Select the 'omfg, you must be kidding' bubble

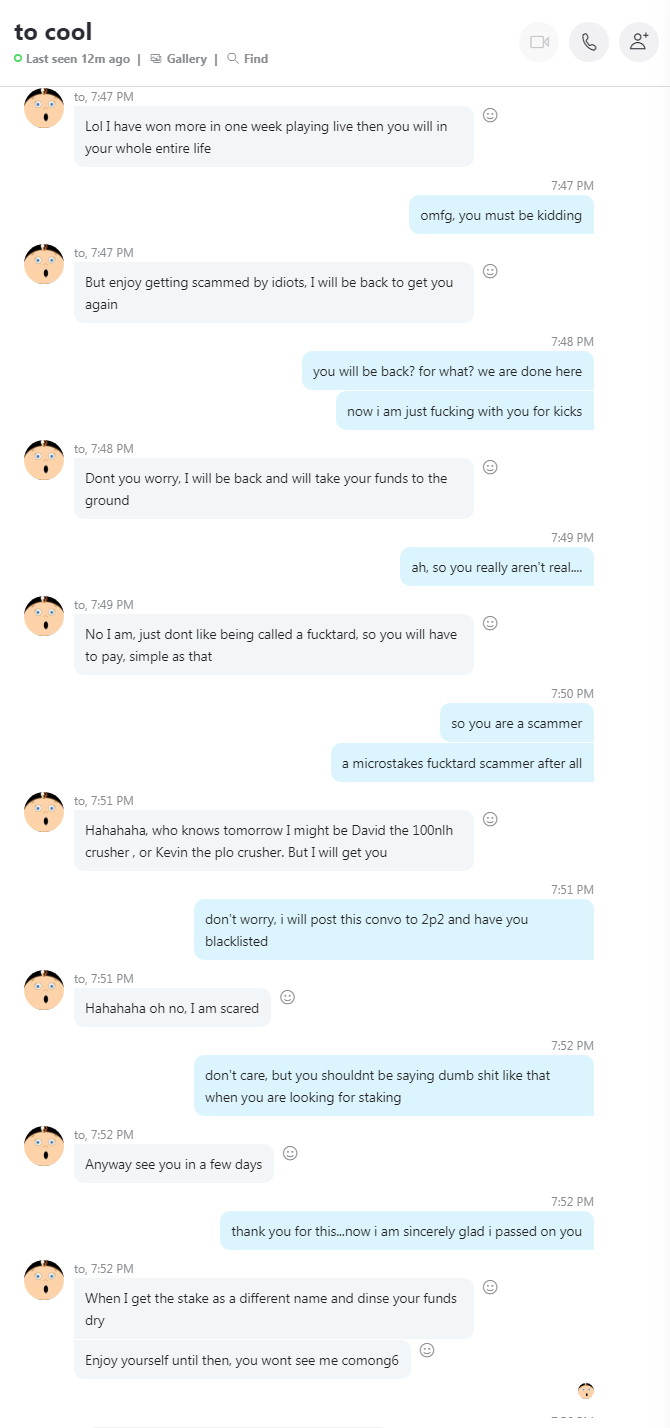501,215
